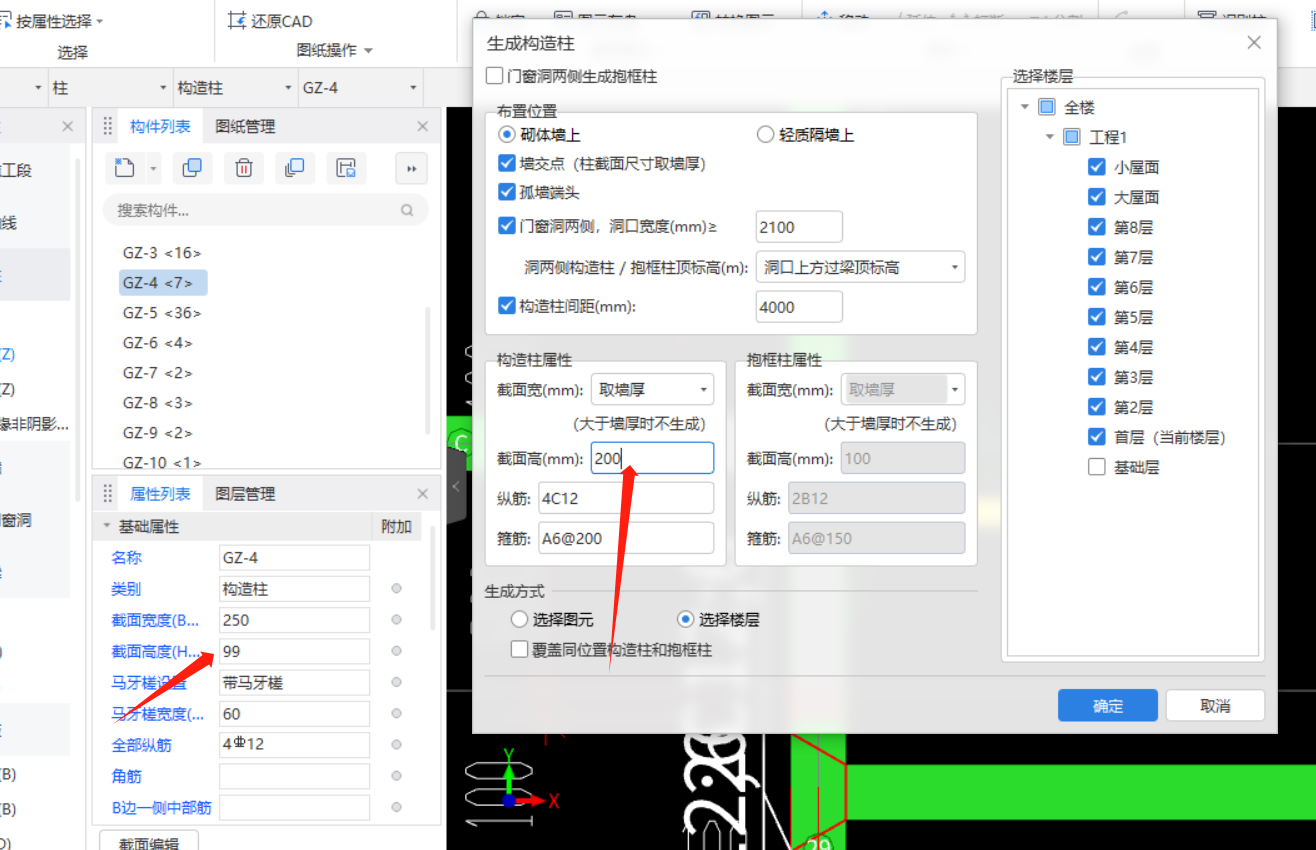The width and height of the screenshot is (1316, 850).
Task: Click the trash delete component icon
Action: tap(244, 168)
